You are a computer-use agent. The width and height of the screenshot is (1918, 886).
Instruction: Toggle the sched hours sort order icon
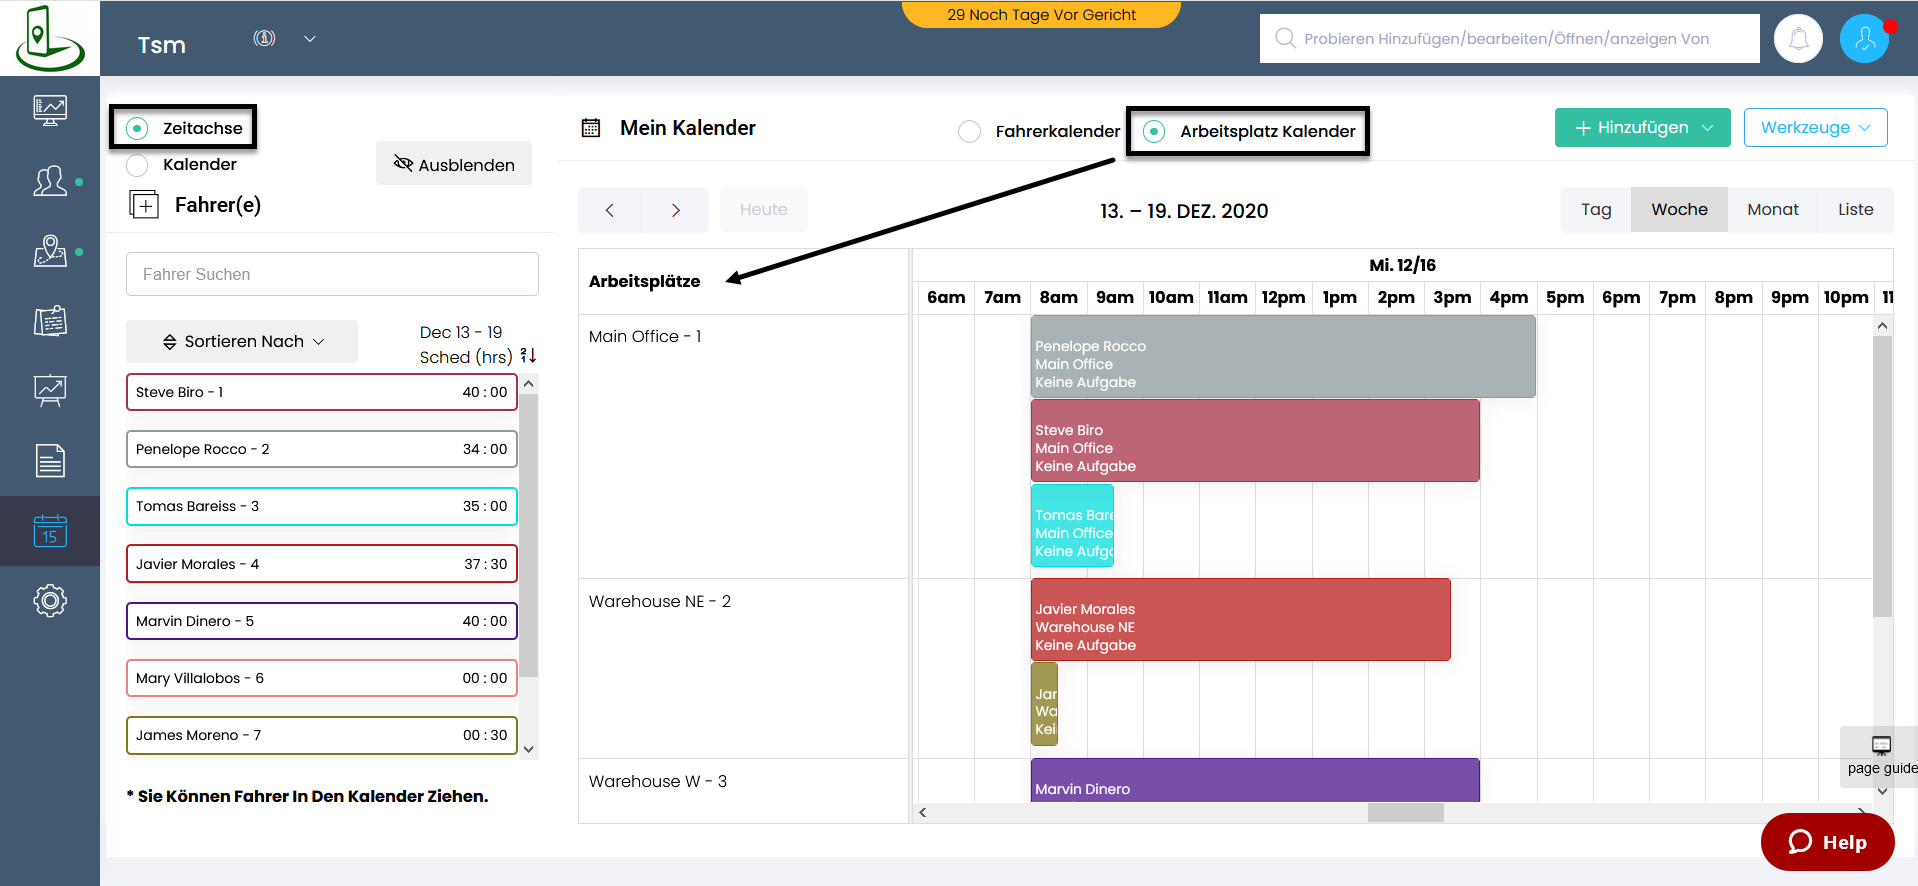(x=529, y=356)
